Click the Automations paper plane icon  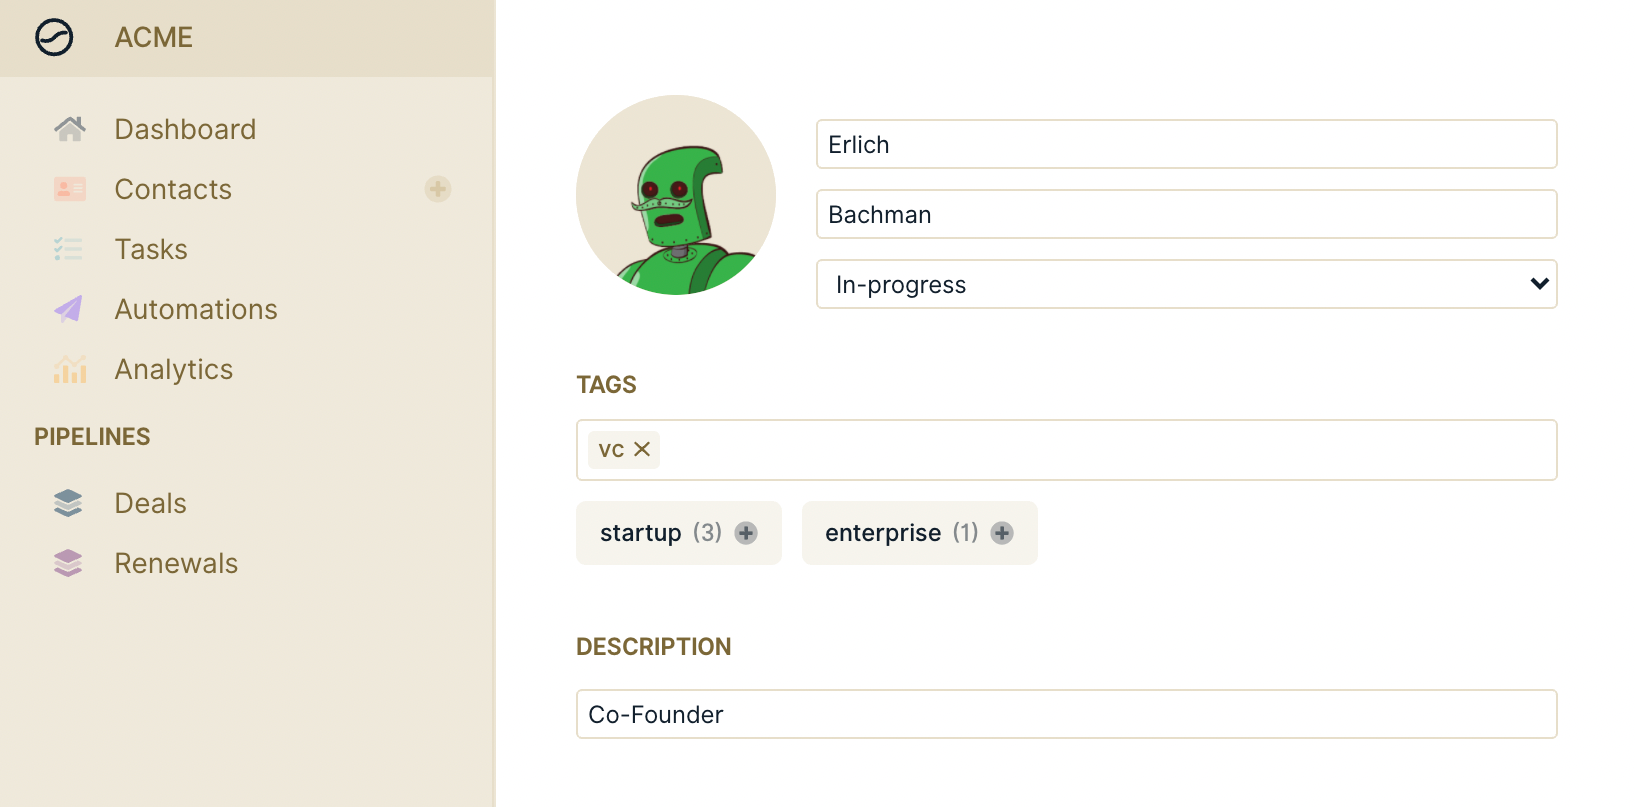tap(68, 309)
